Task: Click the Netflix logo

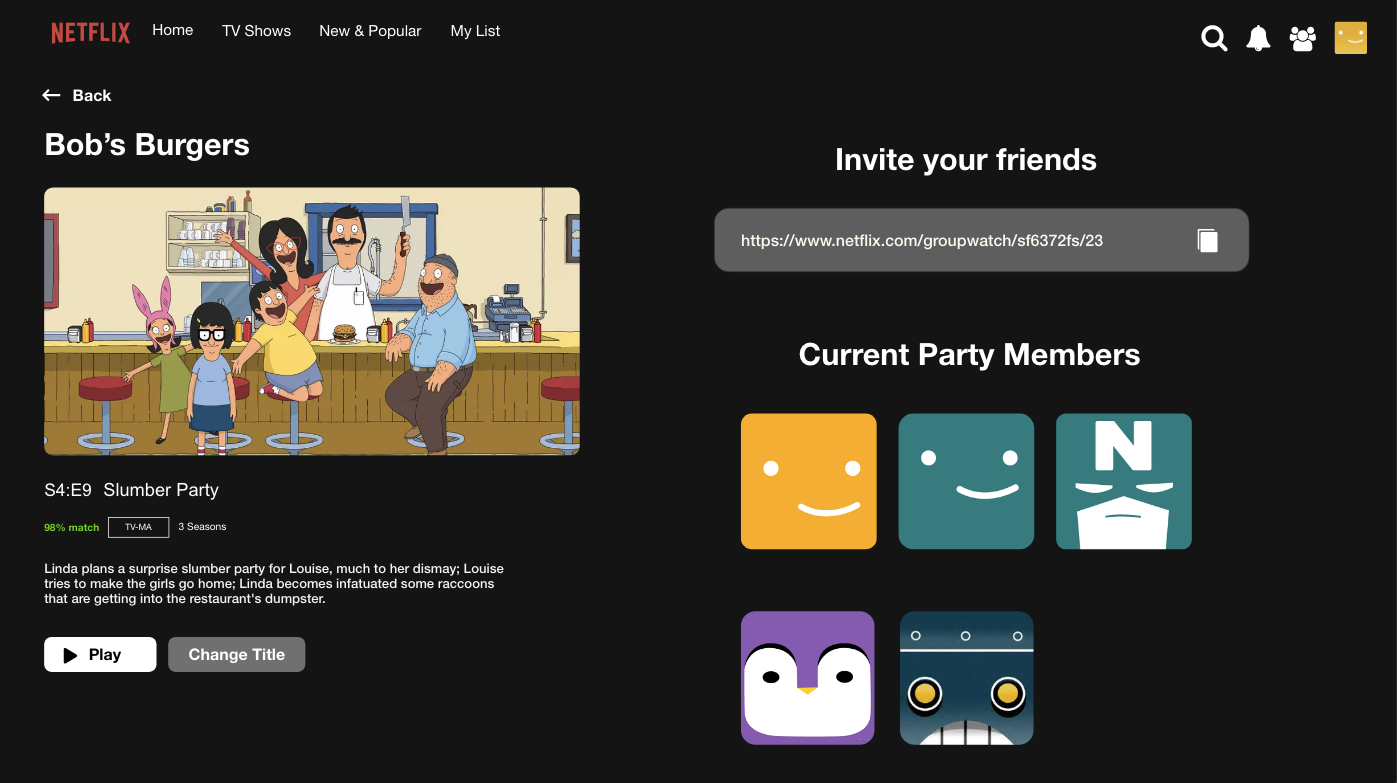Action: 91,33
